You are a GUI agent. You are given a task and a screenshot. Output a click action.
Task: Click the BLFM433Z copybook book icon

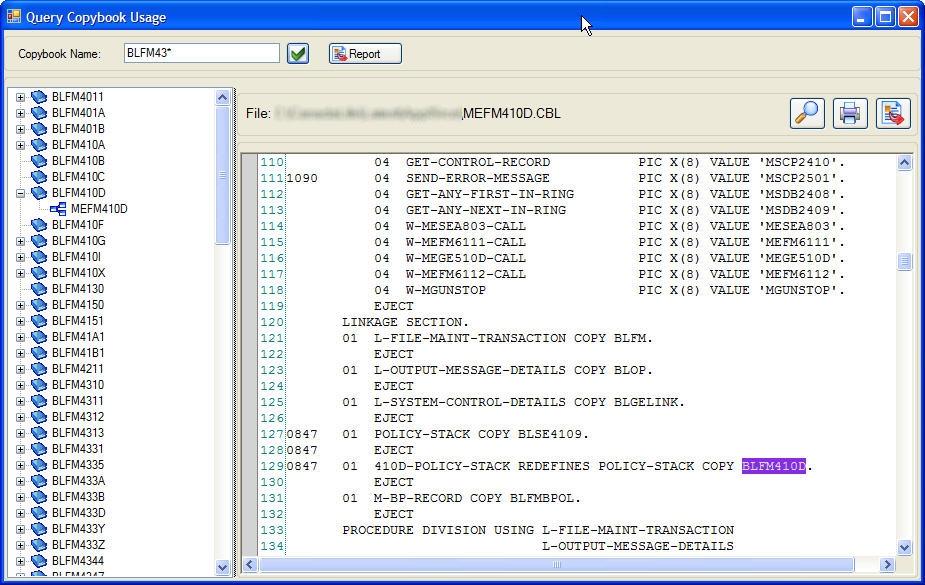click(x=39, y=544)
